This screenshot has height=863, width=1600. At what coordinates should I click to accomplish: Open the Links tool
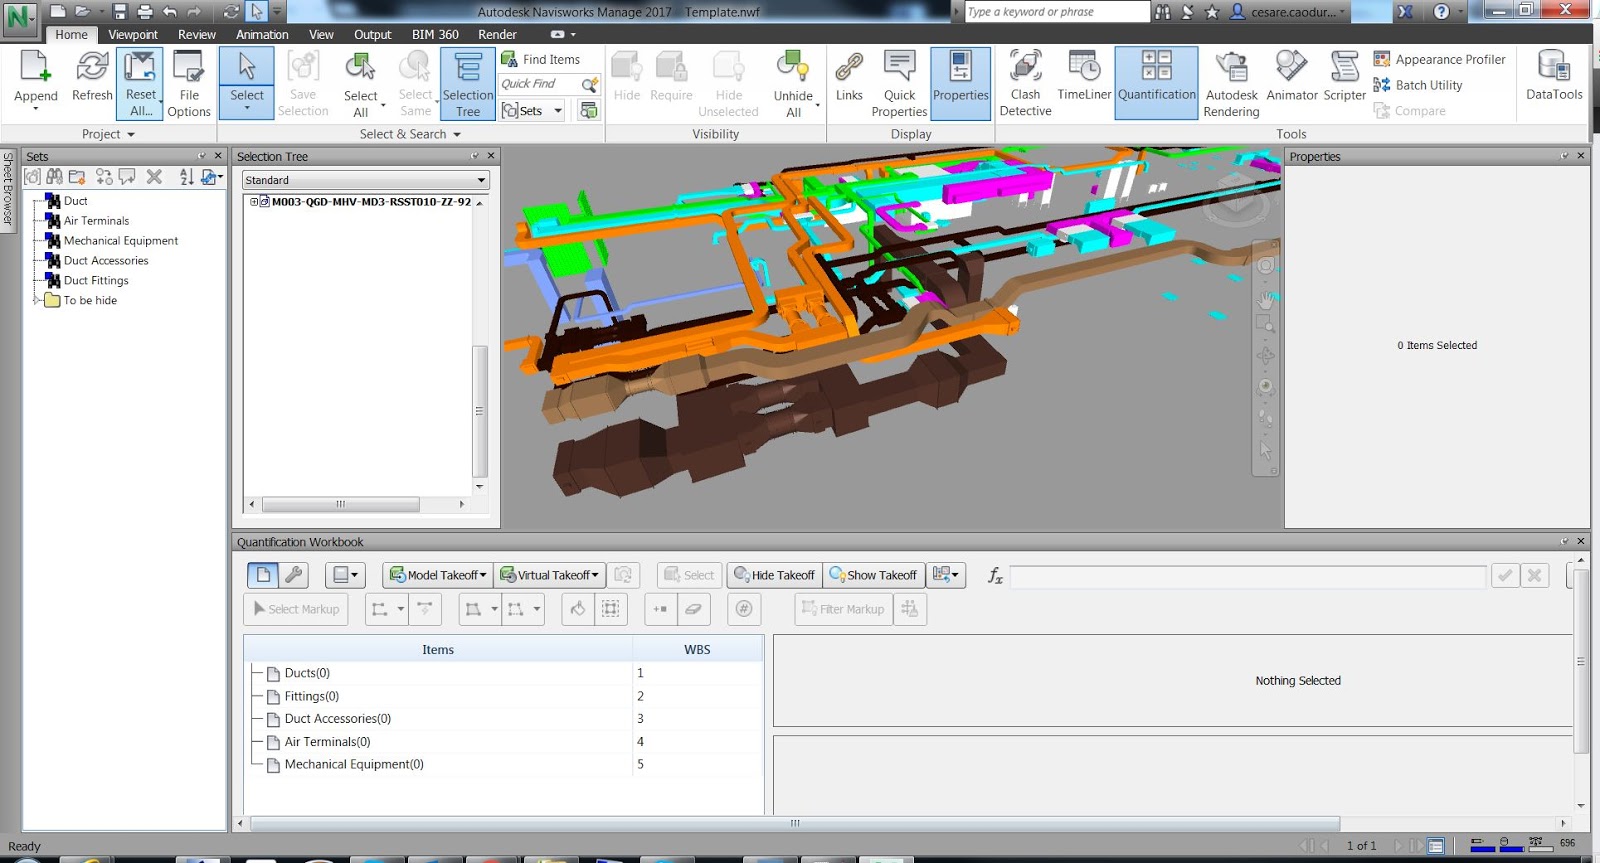pyautogui.click(x=849, y=77)
